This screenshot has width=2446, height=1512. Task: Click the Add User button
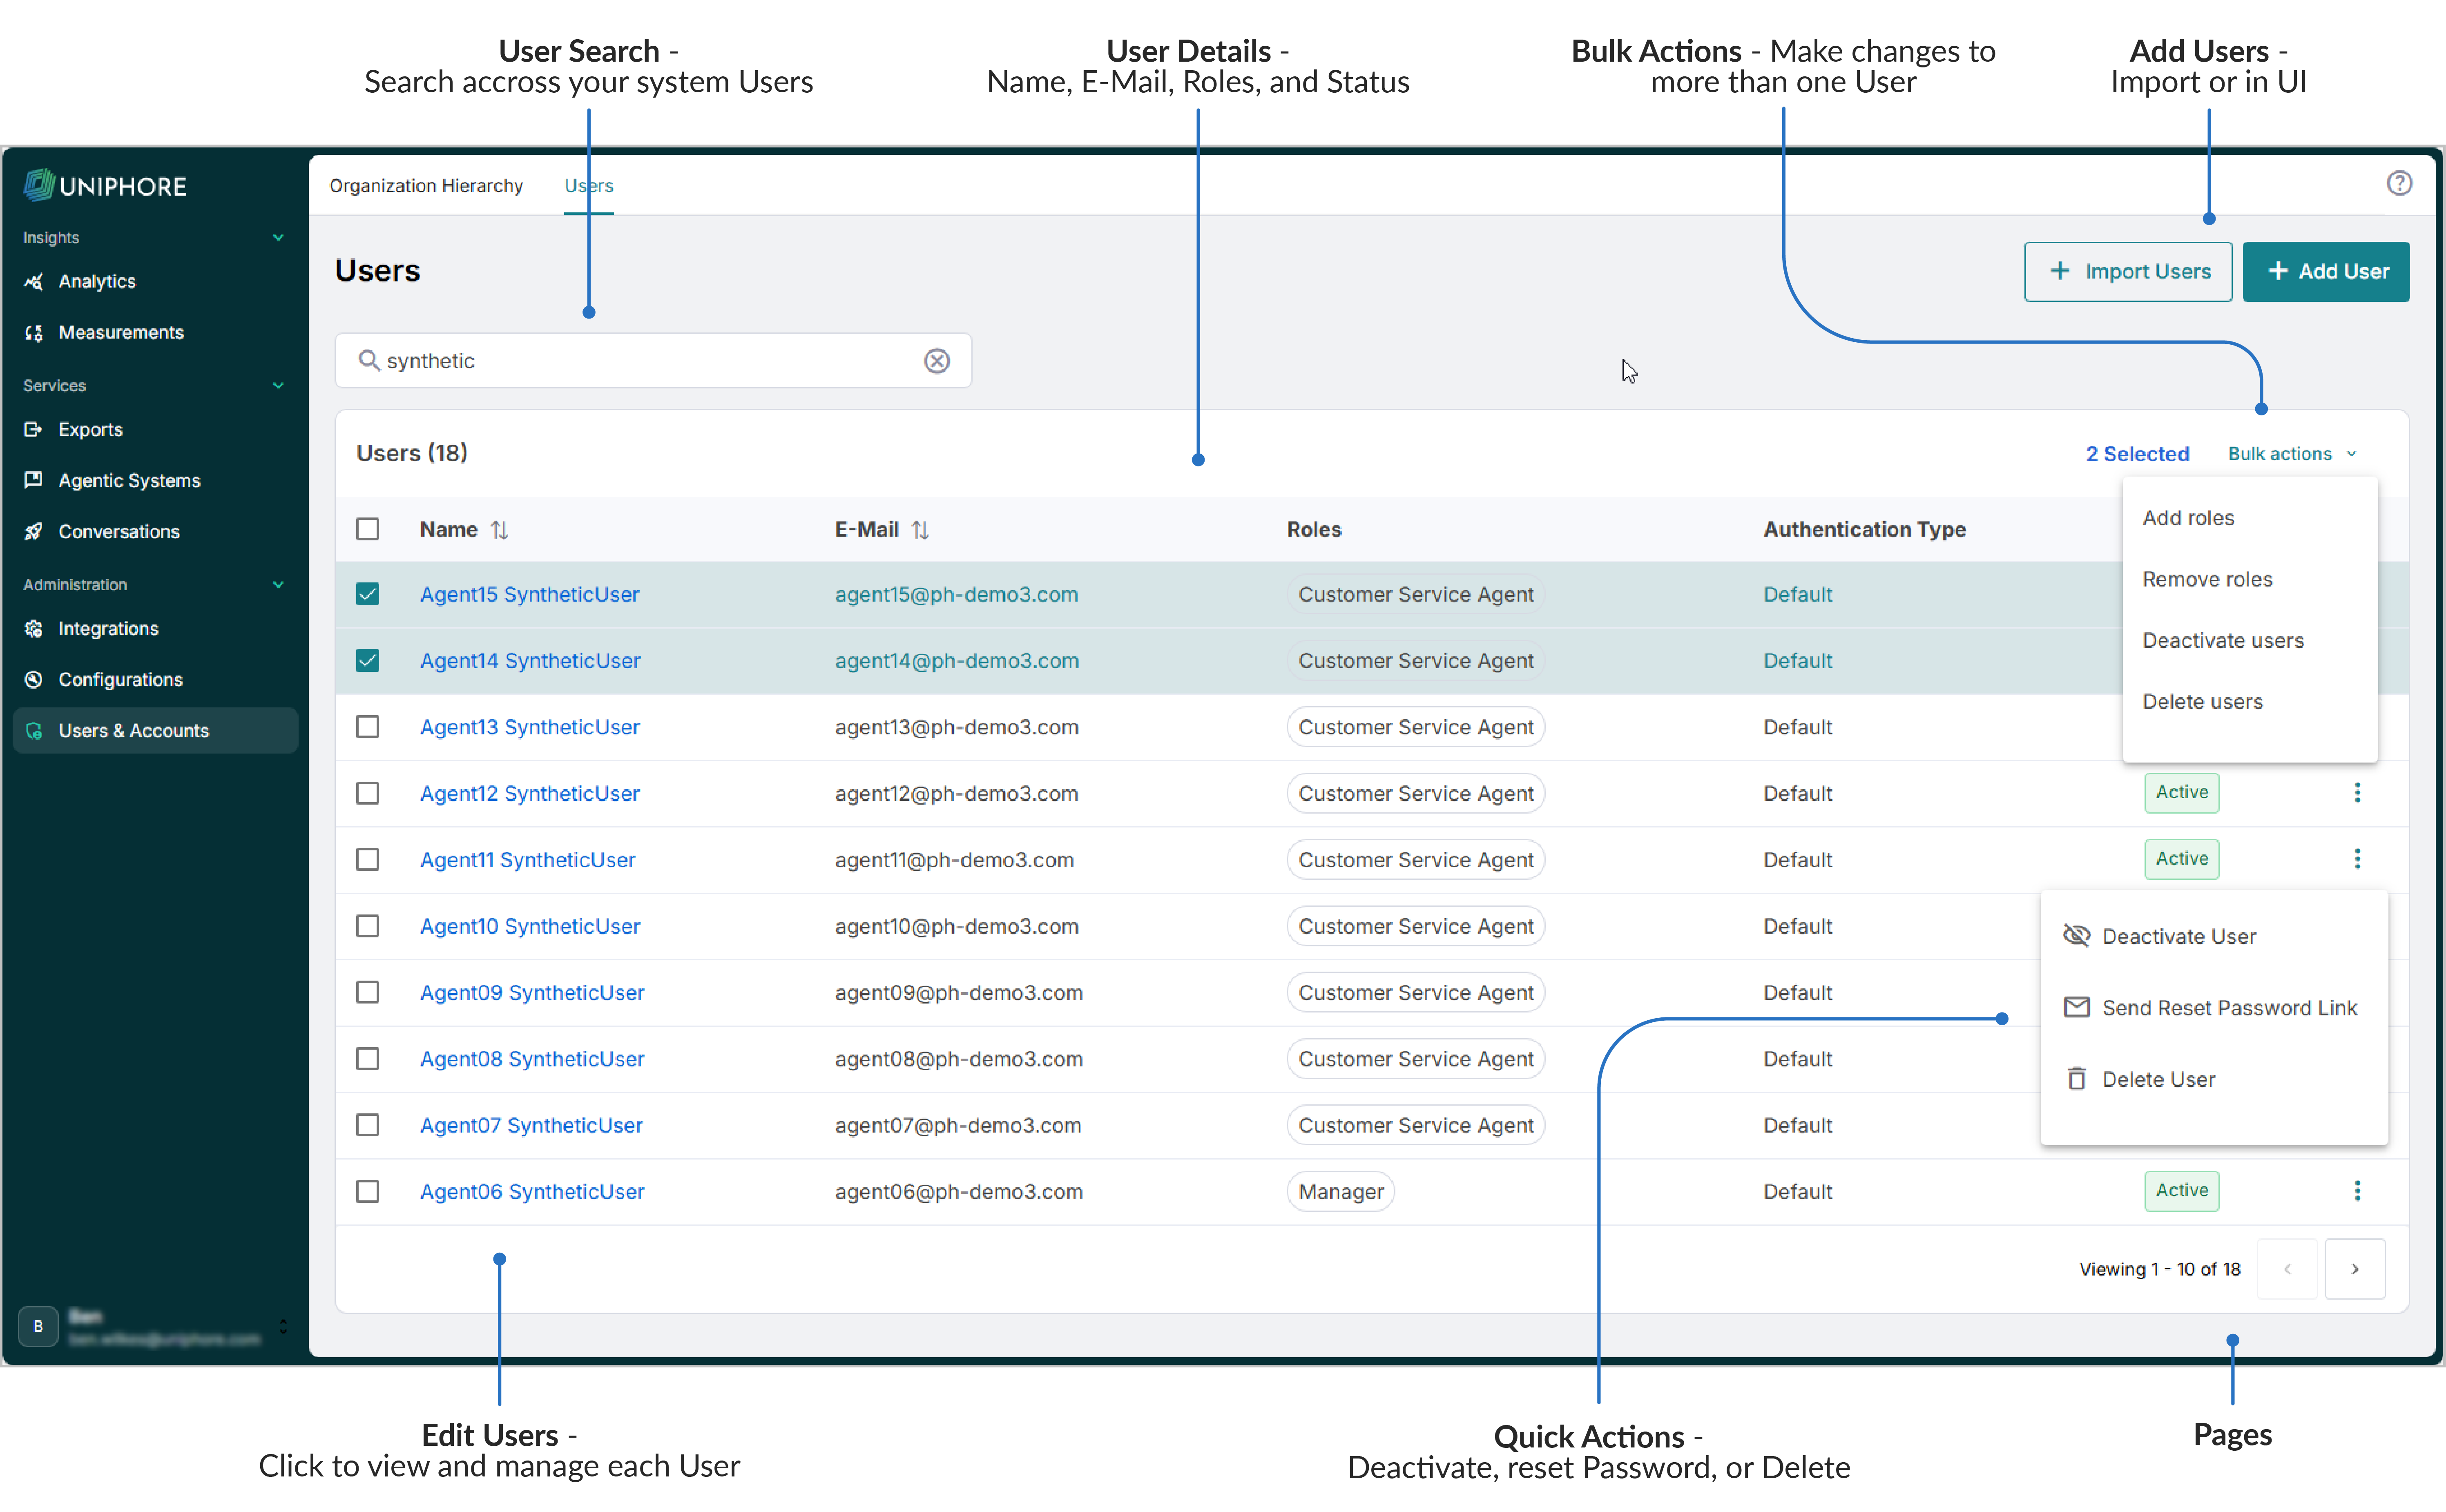[2326, 272]
